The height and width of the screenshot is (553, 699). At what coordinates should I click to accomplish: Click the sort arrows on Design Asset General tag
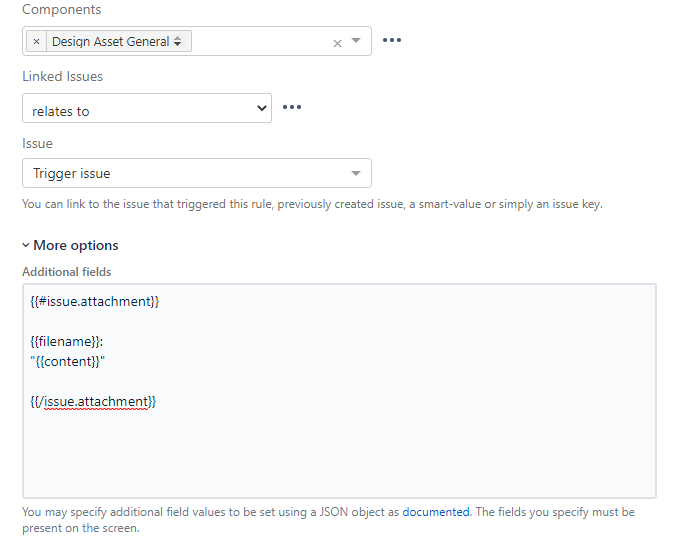click(177, 41)
